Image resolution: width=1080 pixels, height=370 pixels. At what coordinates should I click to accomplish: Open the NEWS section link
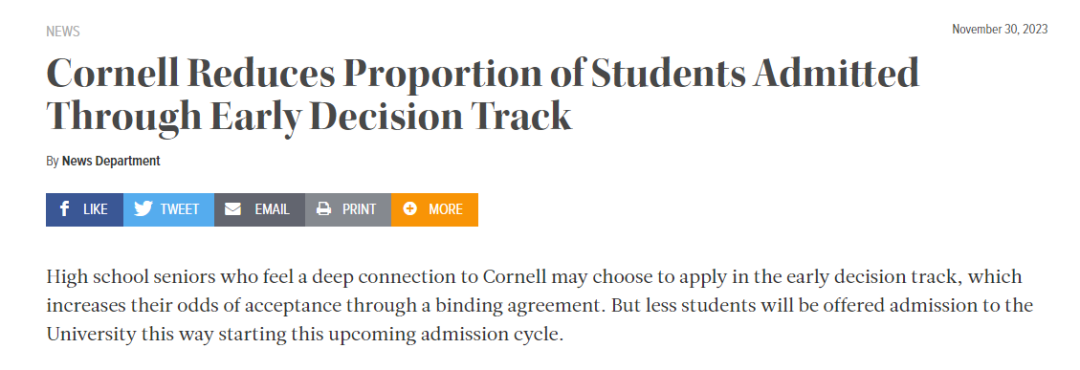click(63, 32)
